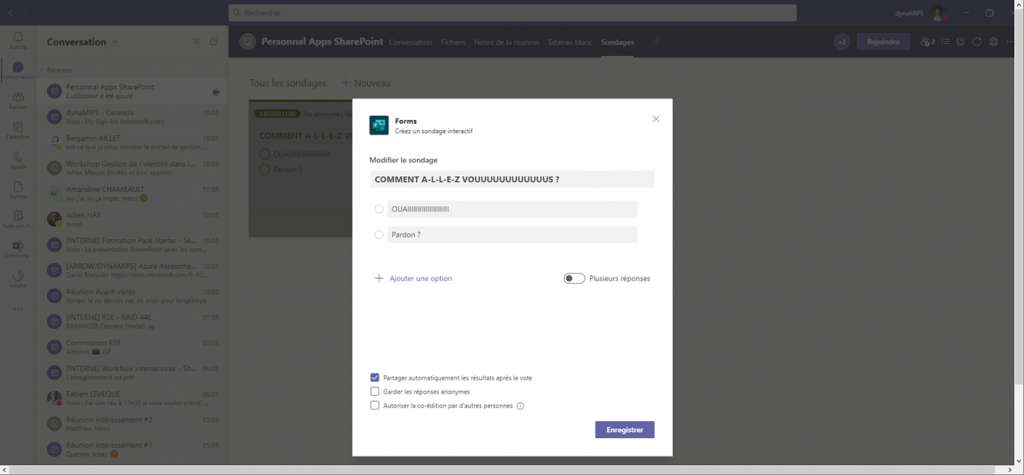Start a new chat with the compose icon

click(214, 42)
